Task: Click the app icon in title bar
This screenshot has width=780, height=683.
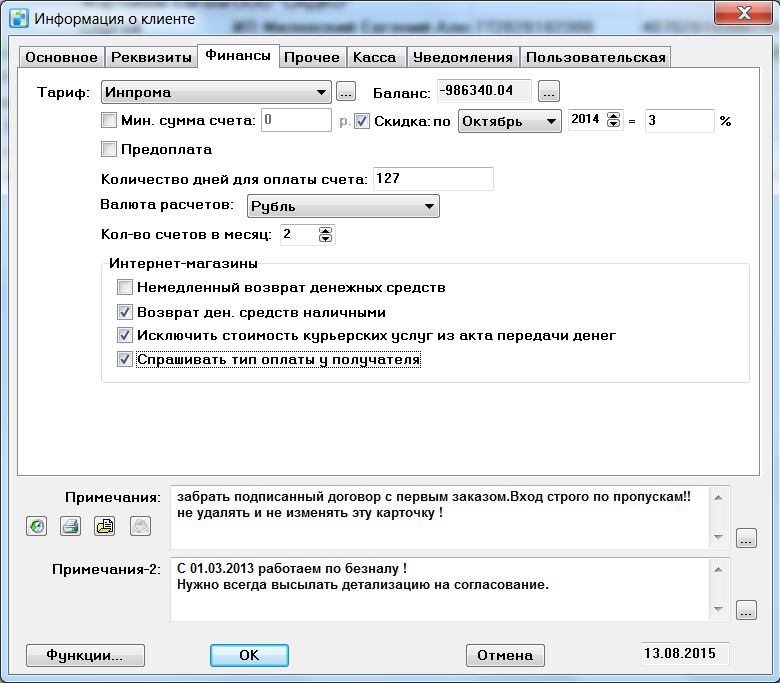Action: [19, 18]
